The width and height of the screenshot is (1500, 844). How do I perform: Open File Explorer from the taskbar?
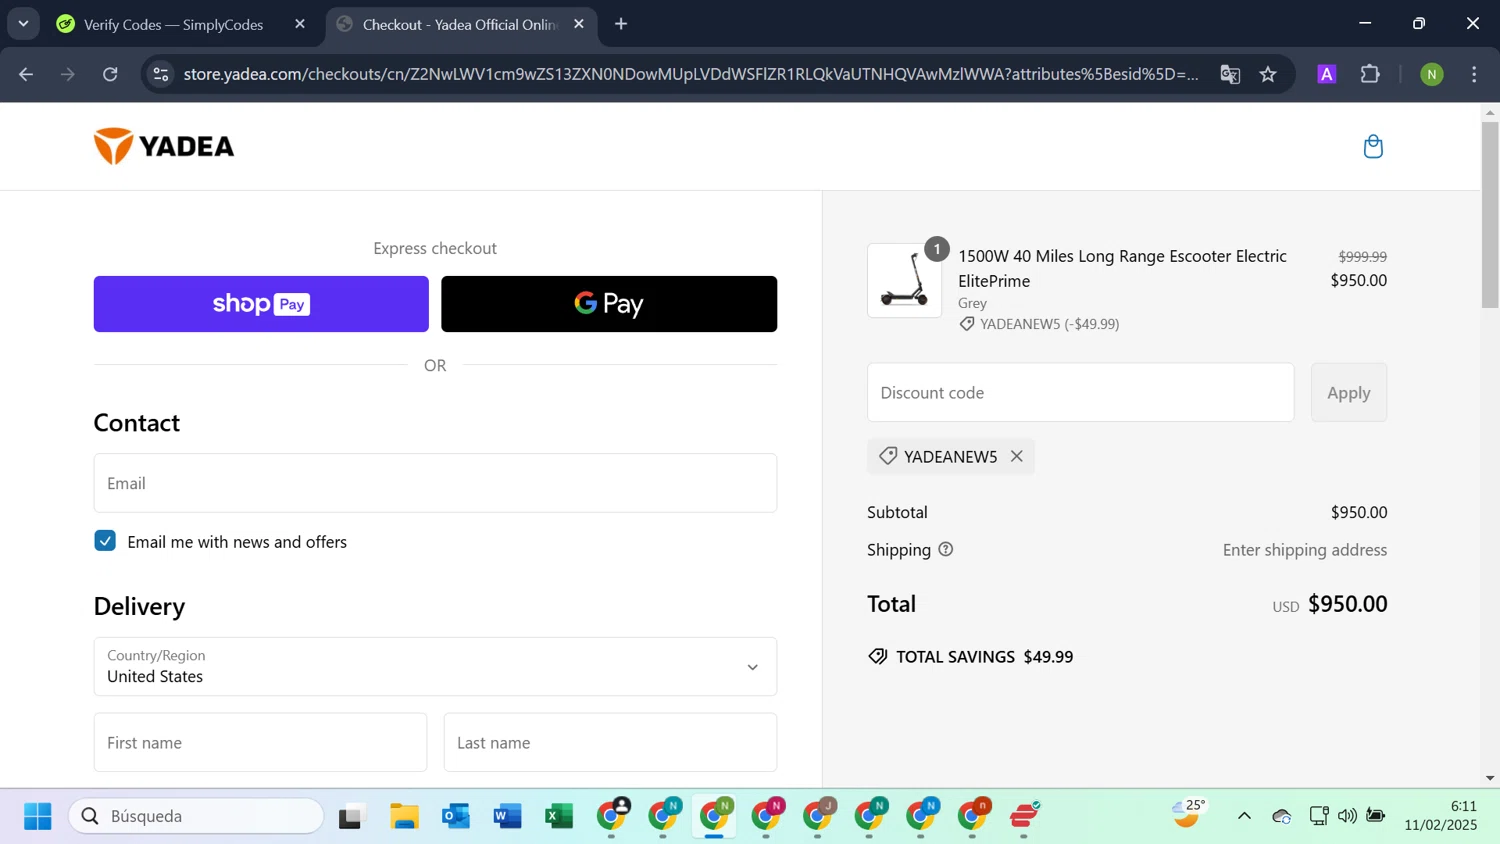coord(404,816)
